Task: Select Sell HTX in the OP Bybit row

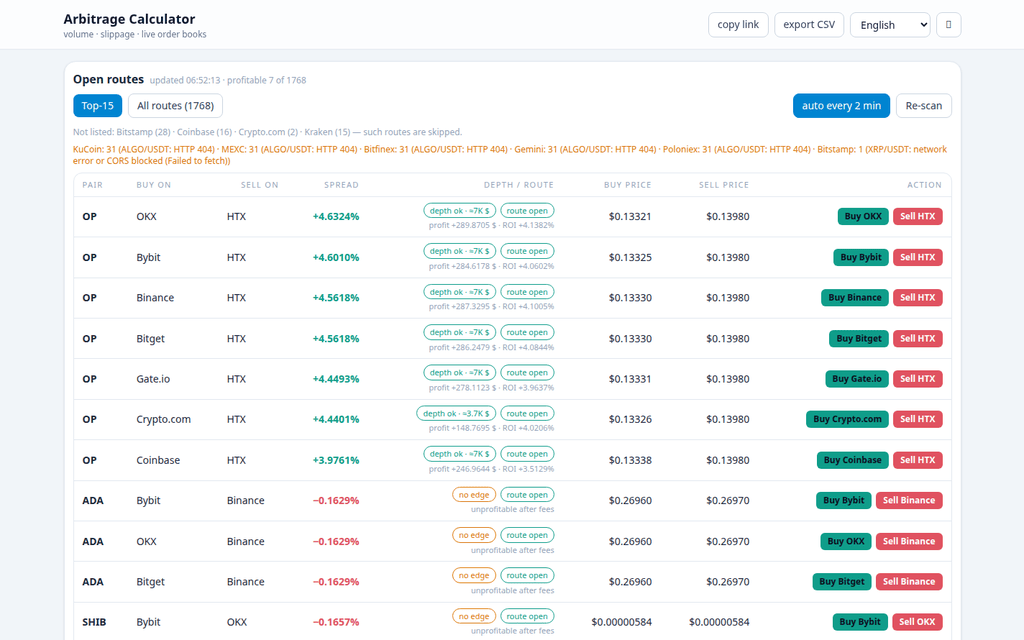Action: point(918,257)
